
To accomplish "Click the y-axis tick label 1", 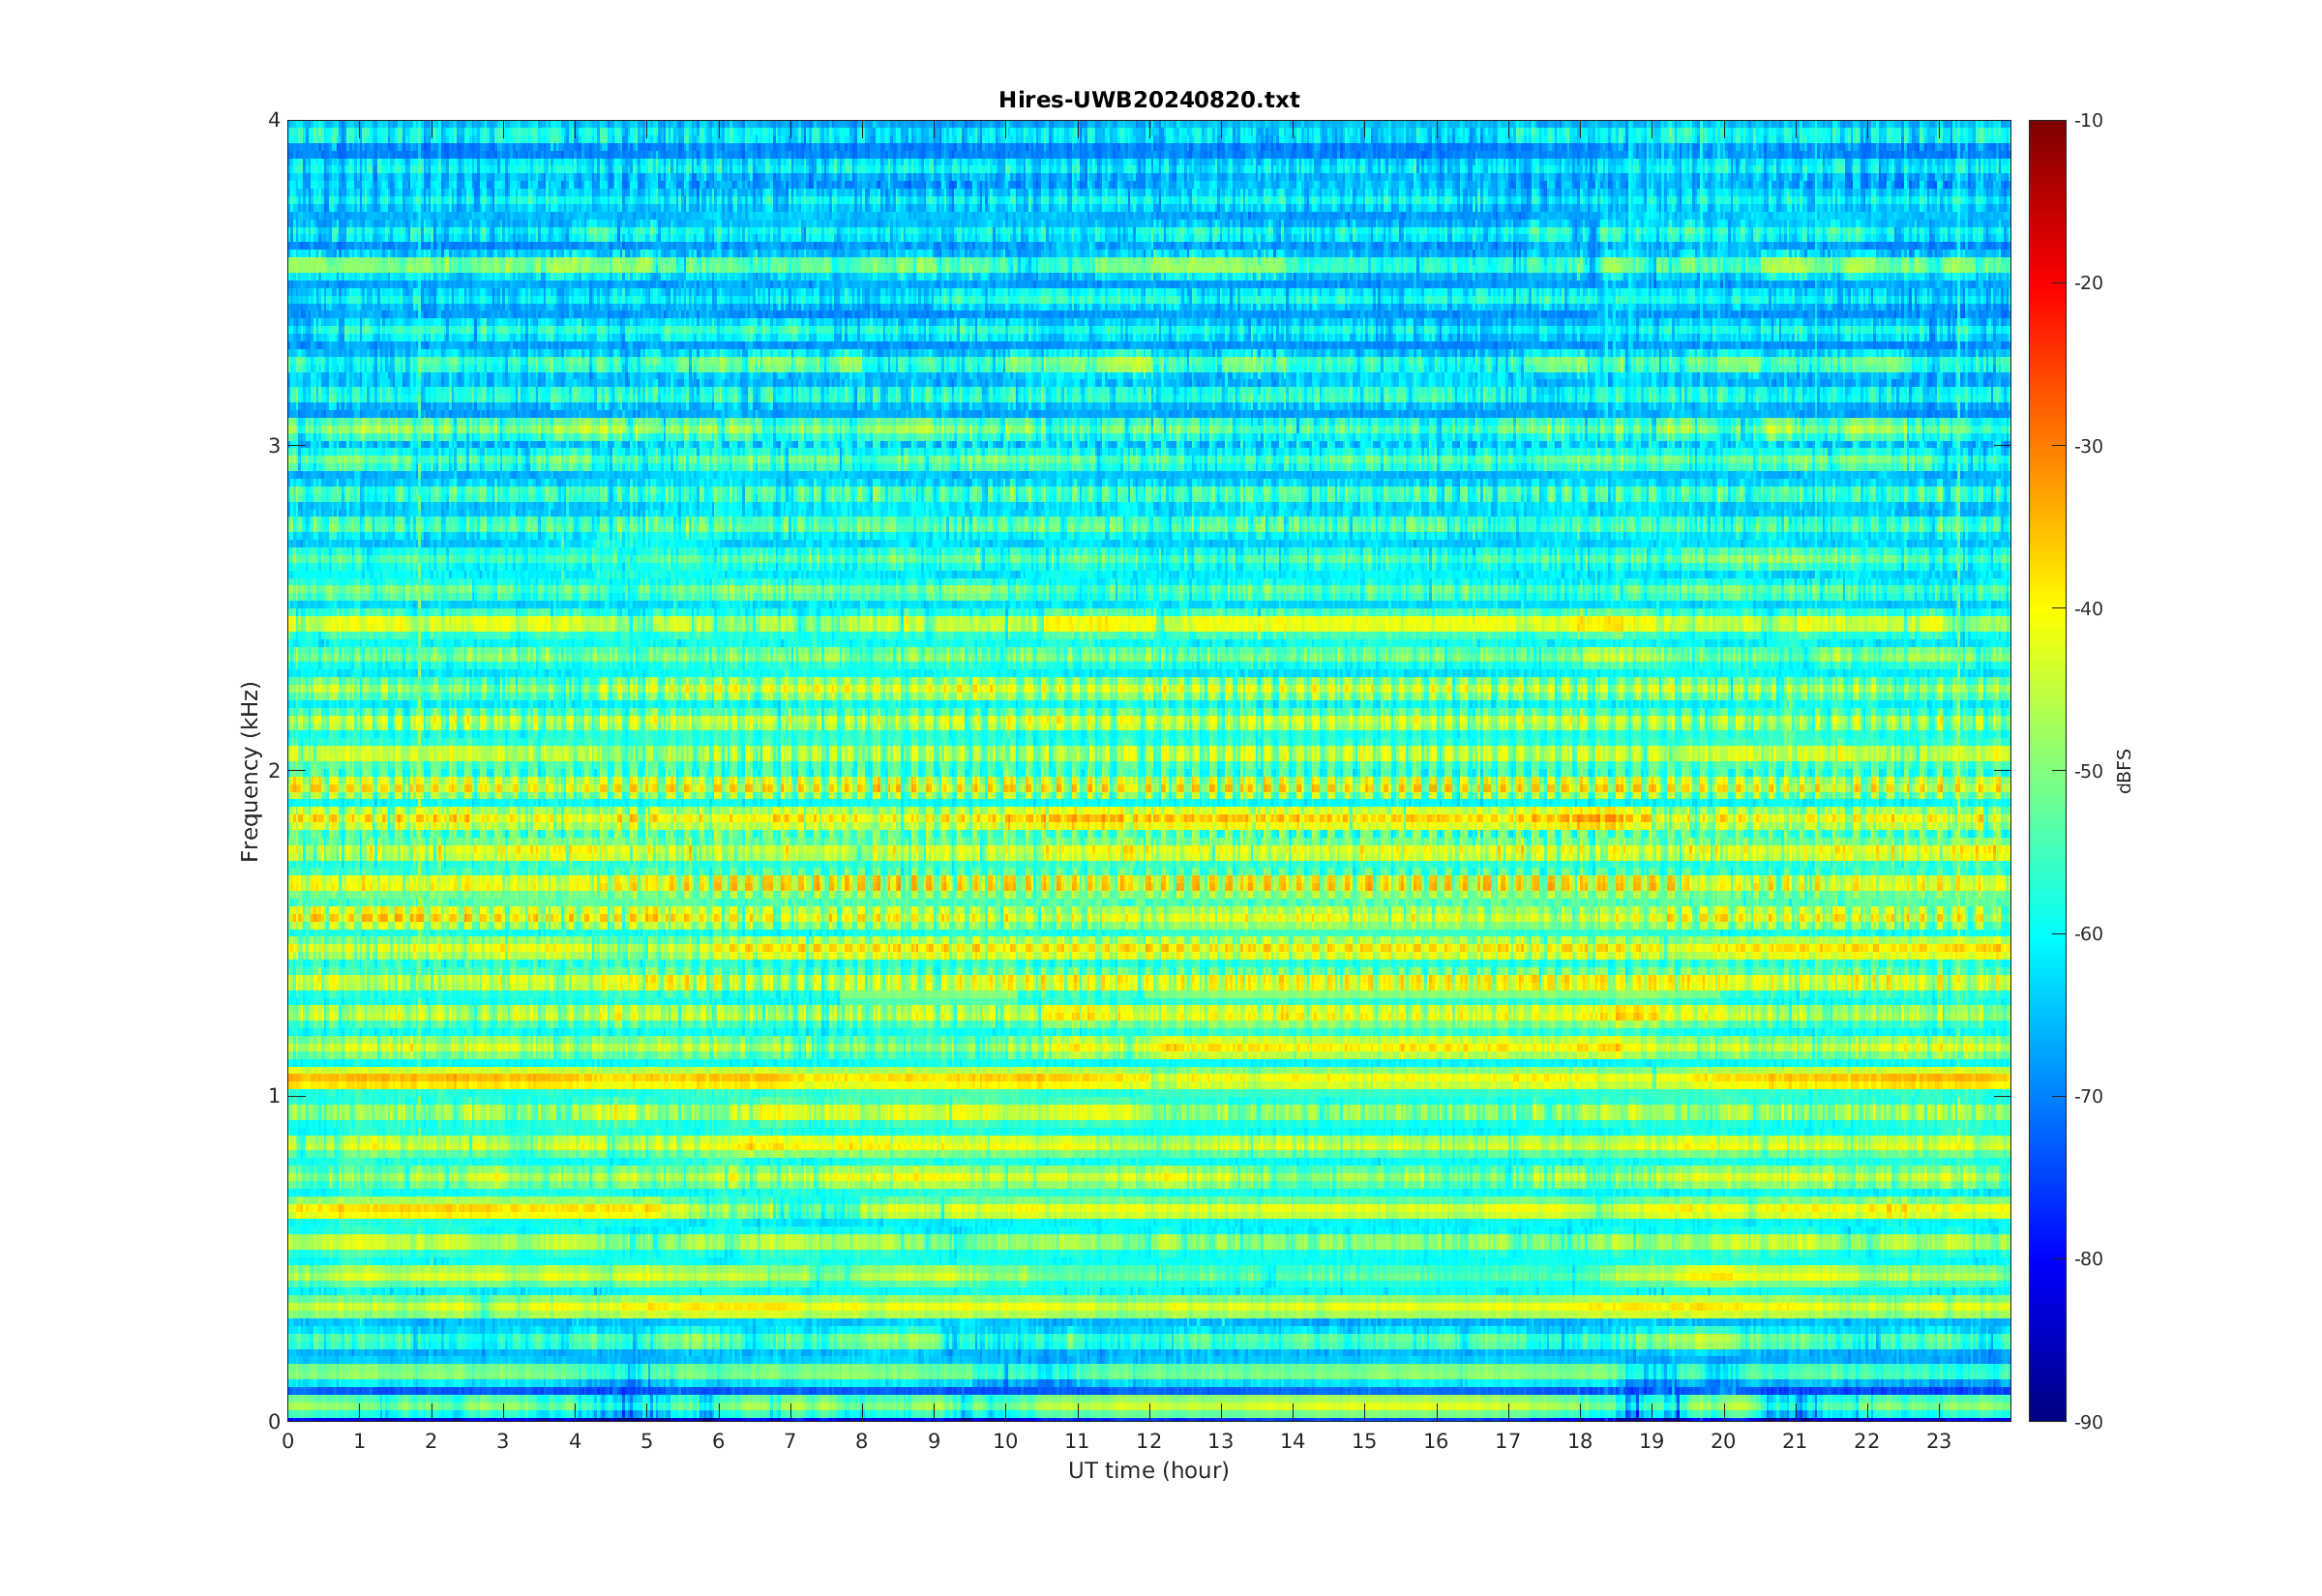I will tap(274, 1096).
